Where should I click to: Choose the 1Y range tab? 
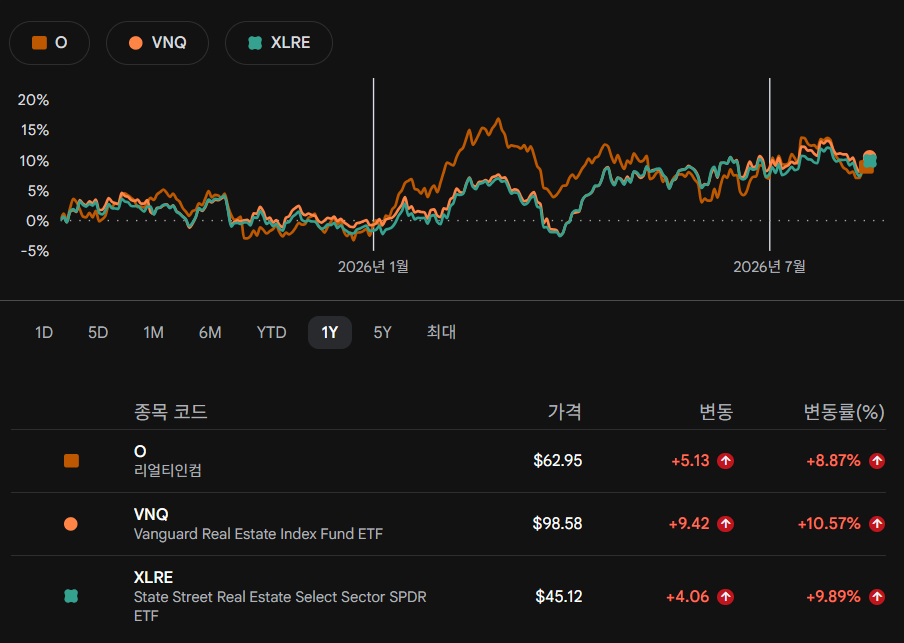pyautogui.click(x=330, y=332)
